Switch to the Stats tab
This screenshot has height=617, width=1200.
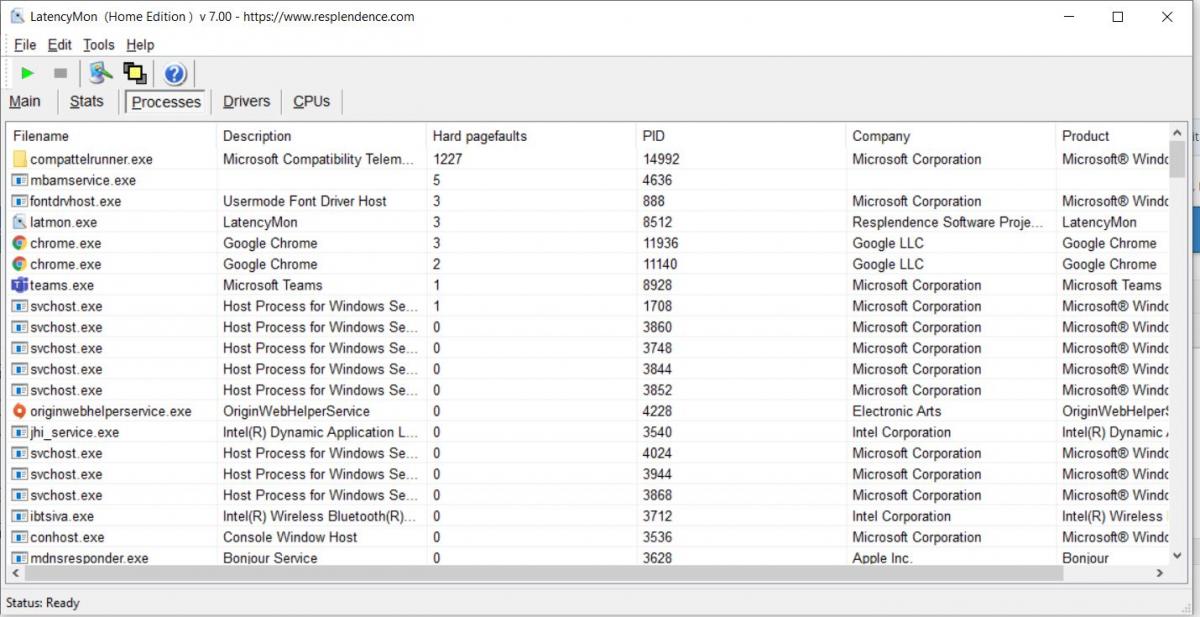pos(87,101)
